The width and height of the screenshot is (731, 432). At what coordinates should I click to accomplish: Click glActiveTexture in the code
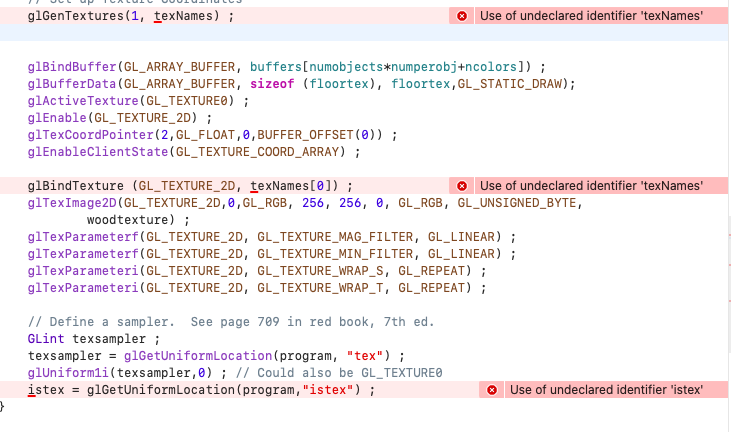83,101
